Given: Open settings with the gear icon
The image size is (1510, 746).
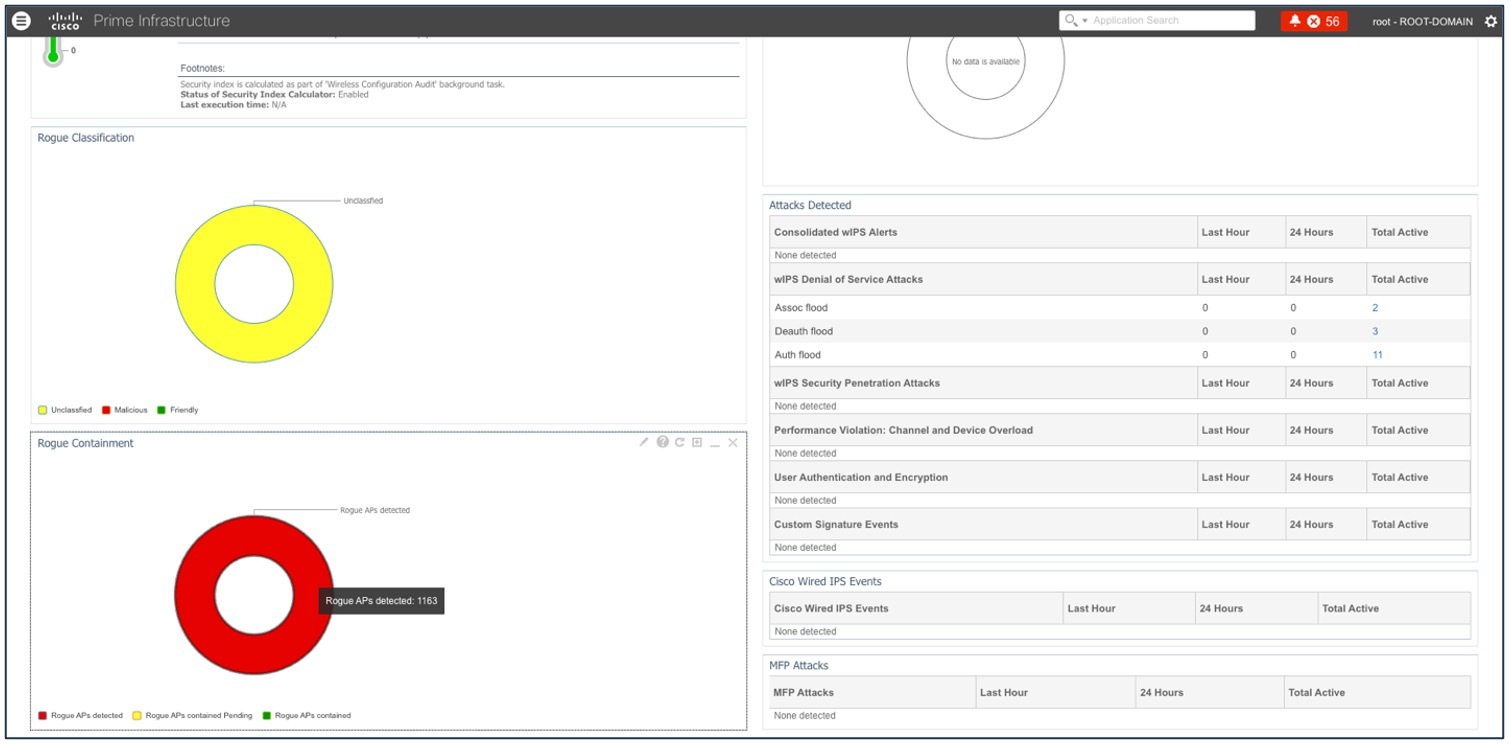Looking at the screenshot, I should (x=1493, y=20).
